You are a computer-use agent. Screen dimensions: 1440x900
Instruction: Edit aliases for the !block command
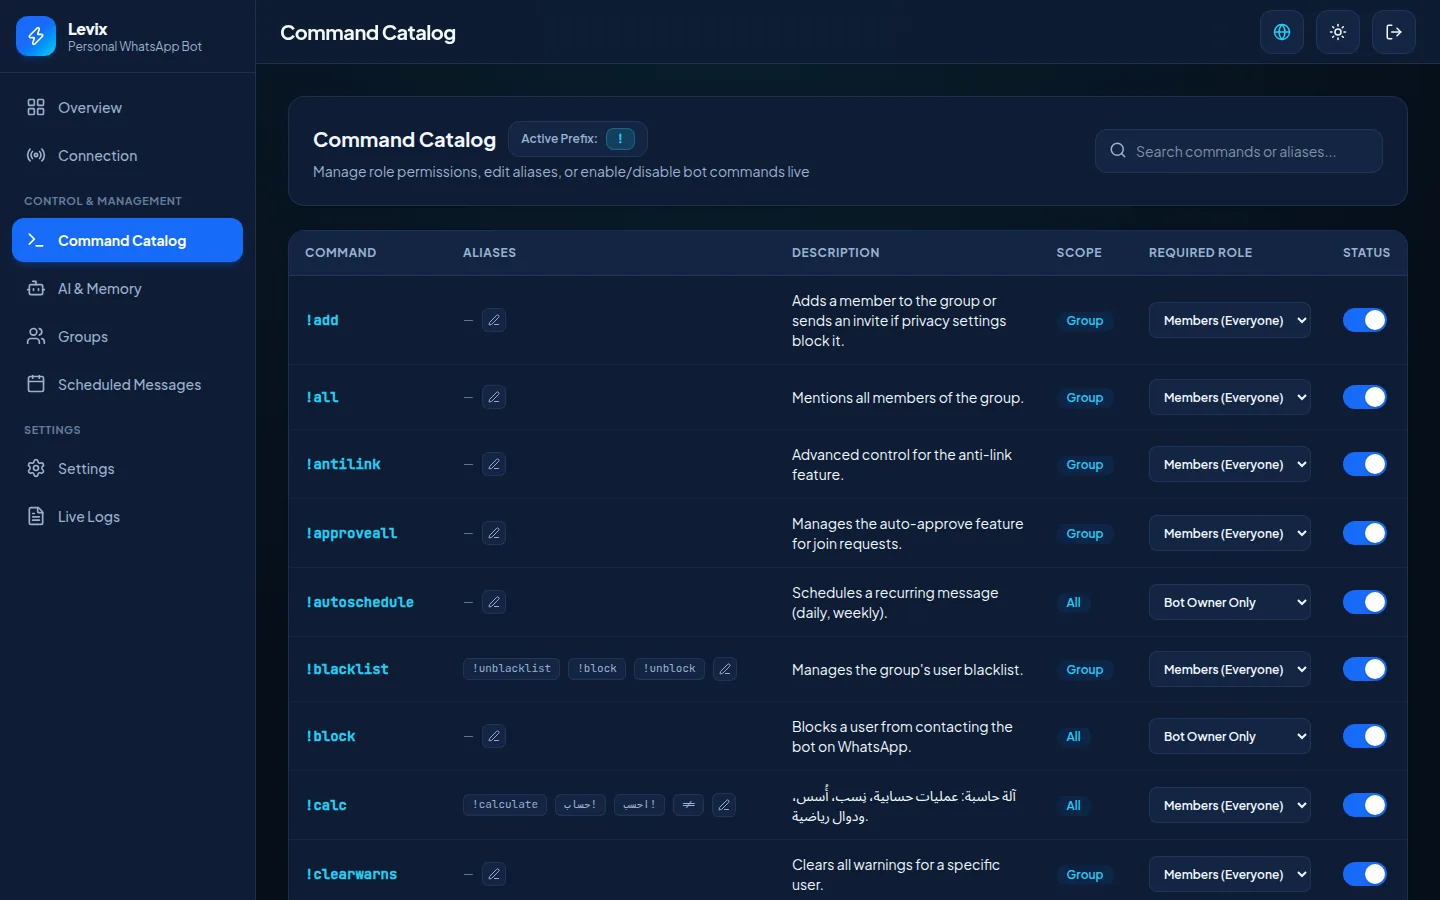click(x=494, y=736)
